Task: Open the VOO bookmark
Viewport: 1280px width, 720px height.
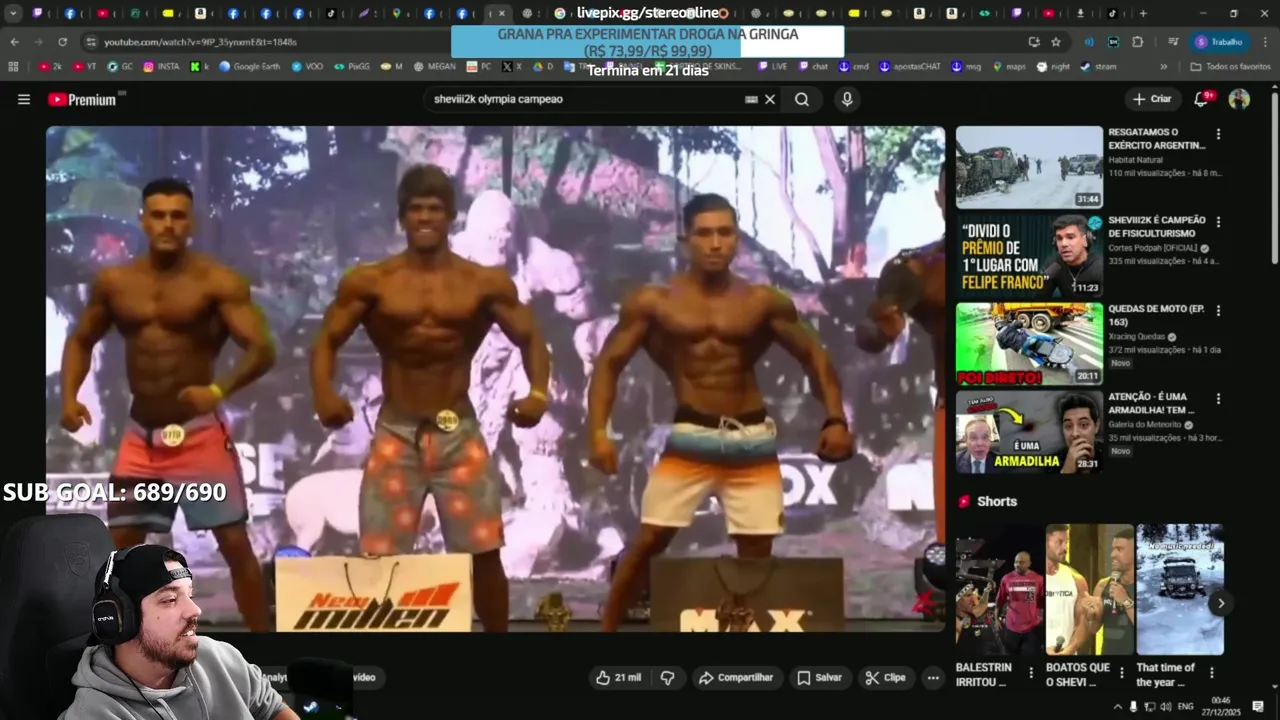Action: point(307,66)
